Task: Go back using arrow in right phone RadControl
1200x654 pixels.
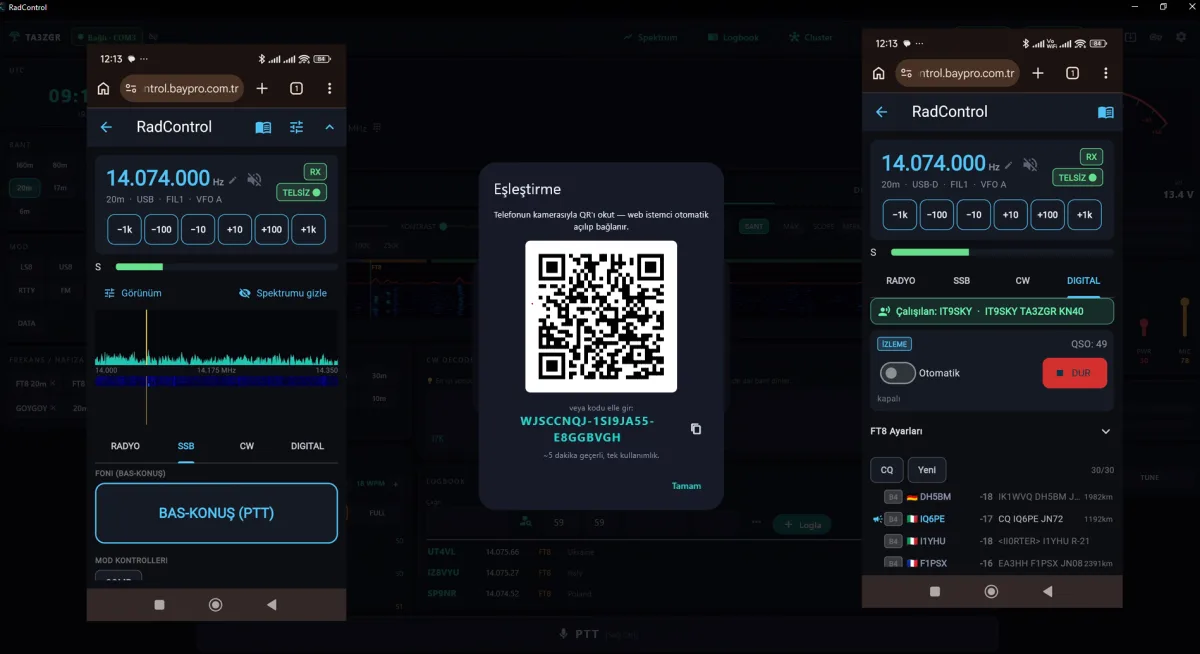Action: point(881,112)
